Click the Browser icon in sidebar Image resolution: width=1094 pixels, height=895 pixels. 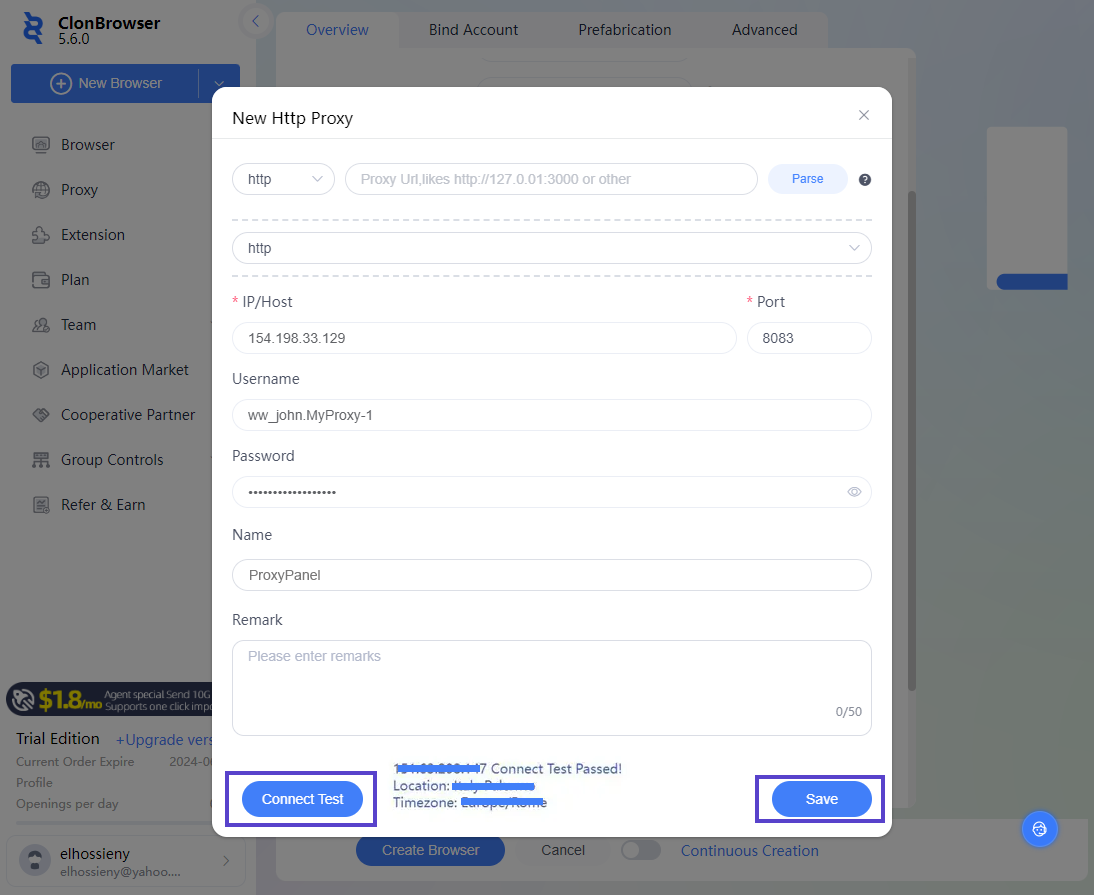41,145
